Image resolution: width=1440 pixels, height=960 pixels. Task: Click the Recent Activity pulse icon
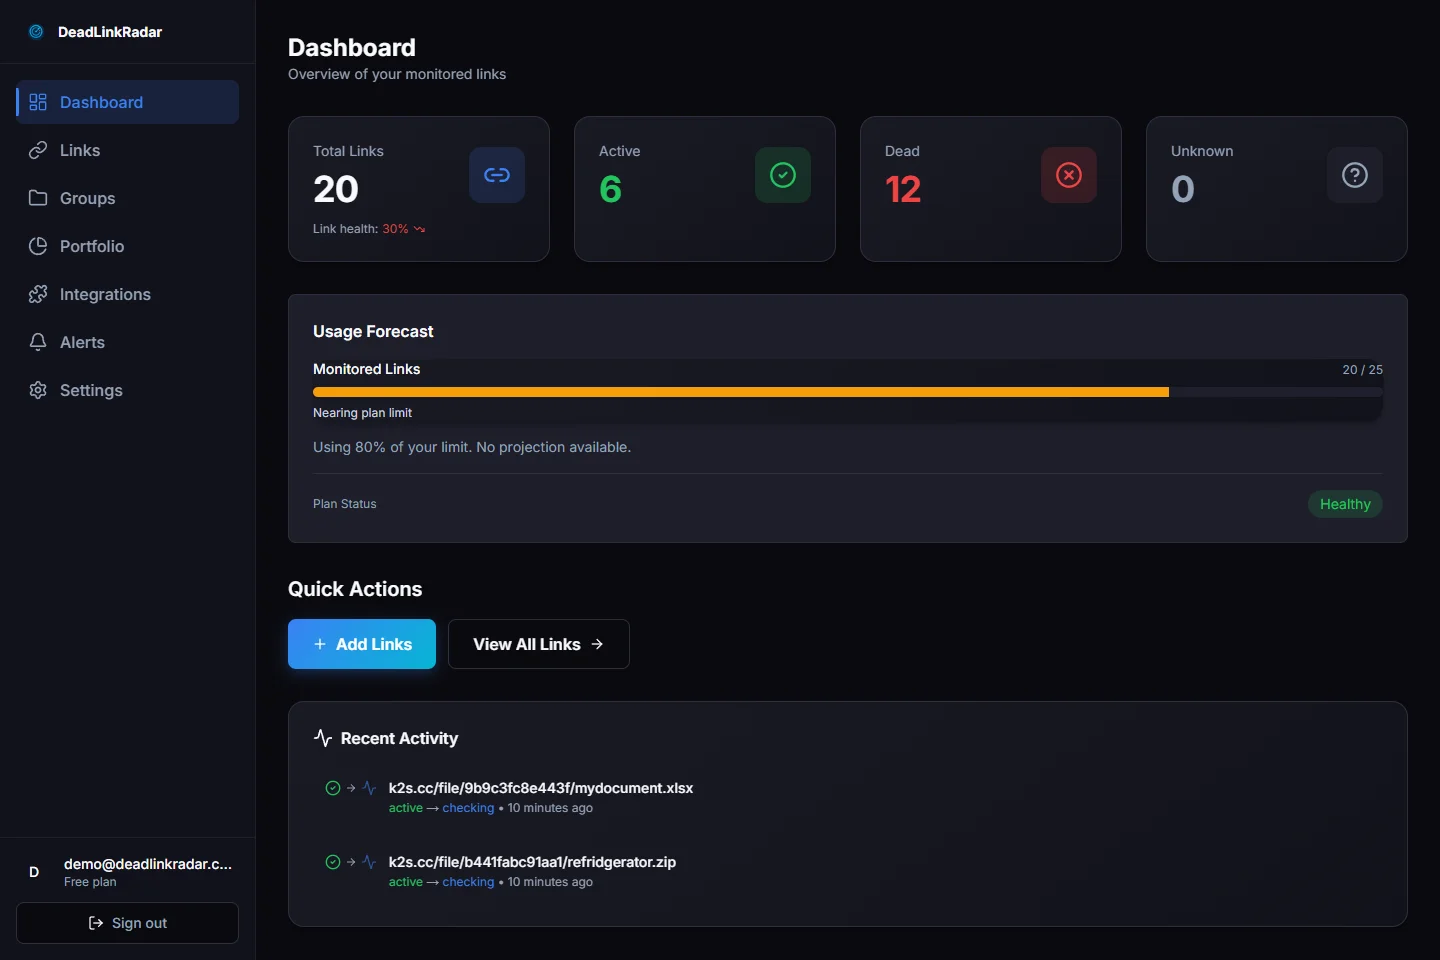click(323, 738)
